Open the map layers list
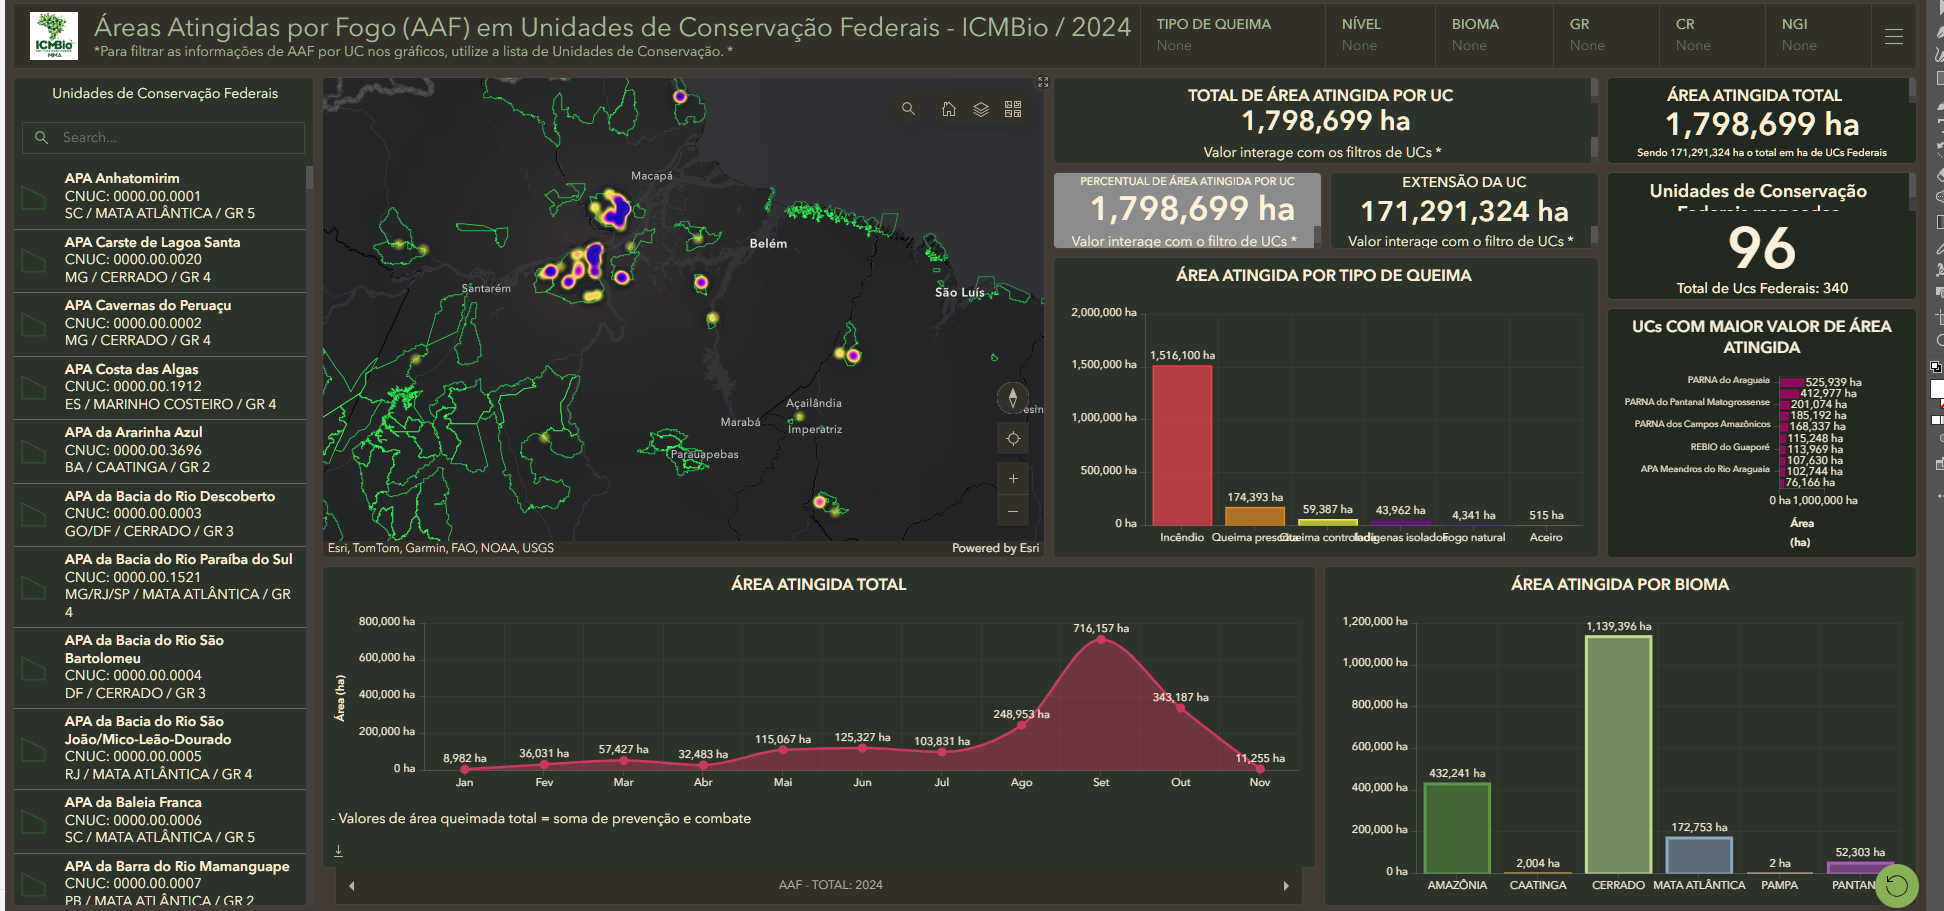 pyautogui.click(x=981, y=109)
